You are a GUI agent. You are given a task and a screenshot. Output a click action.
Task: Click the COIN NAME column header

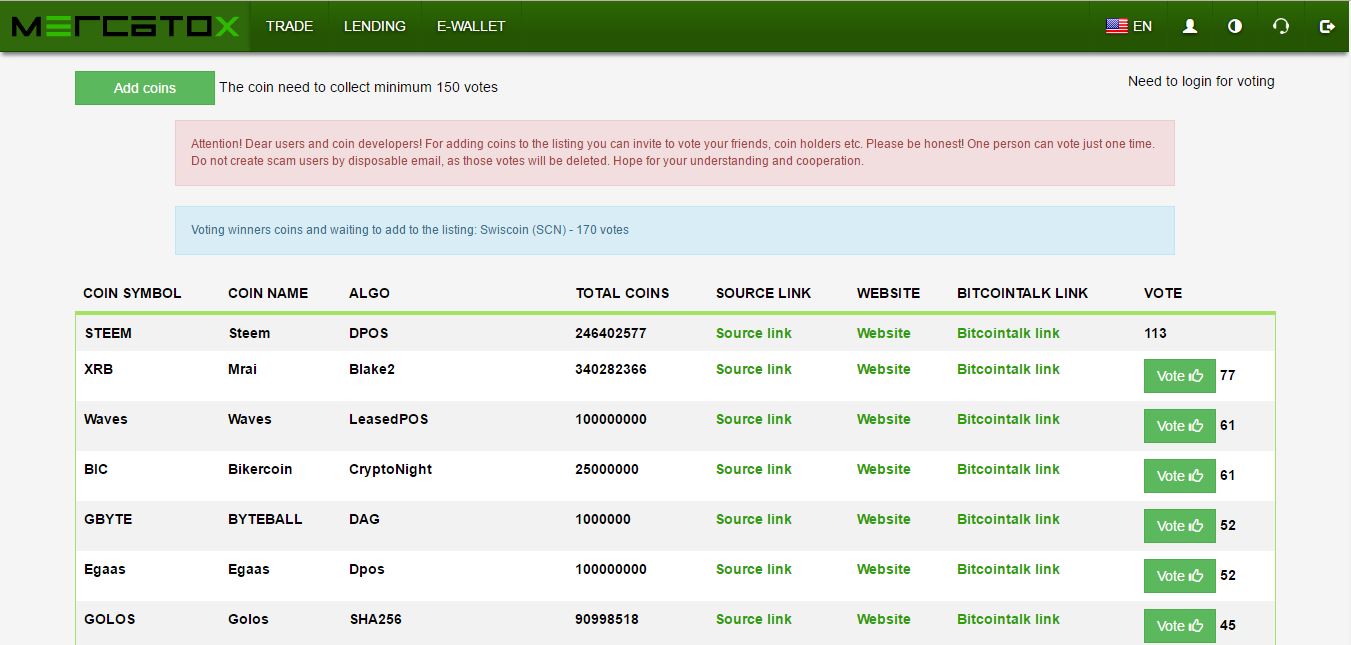click(x=268, y=293)
